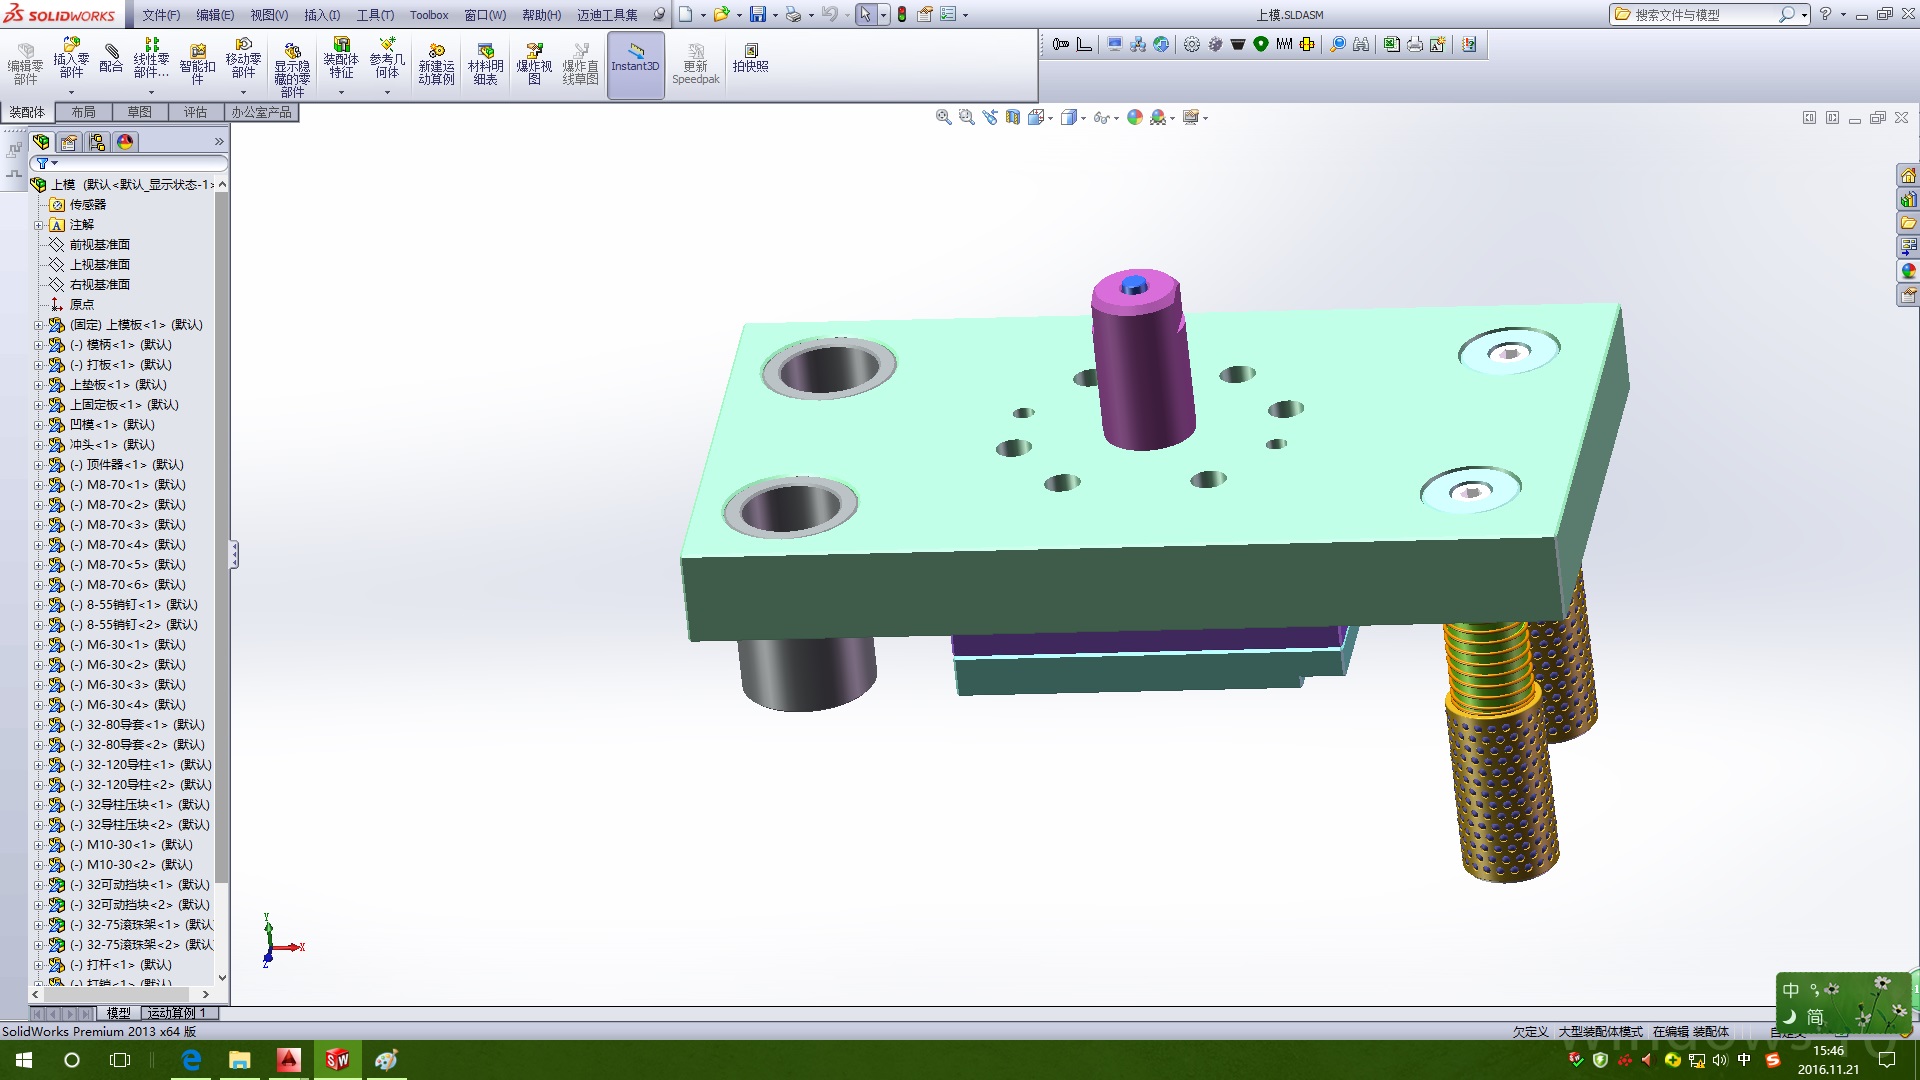The width and height of the screenshot is (1920, 1080).
Task: Toggle the ConfigurationManager tab icon
Action: click(x=97, y=142)
